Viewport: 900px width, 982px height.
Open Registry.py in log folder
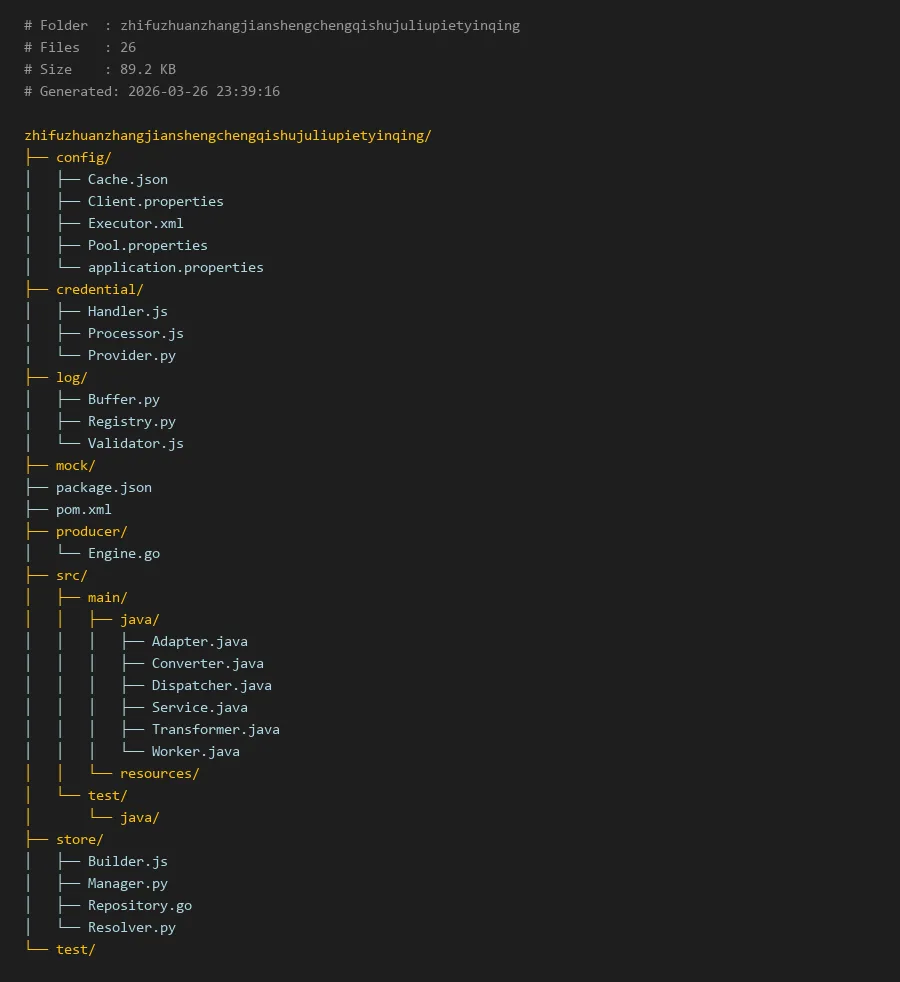tap(131, 421)
